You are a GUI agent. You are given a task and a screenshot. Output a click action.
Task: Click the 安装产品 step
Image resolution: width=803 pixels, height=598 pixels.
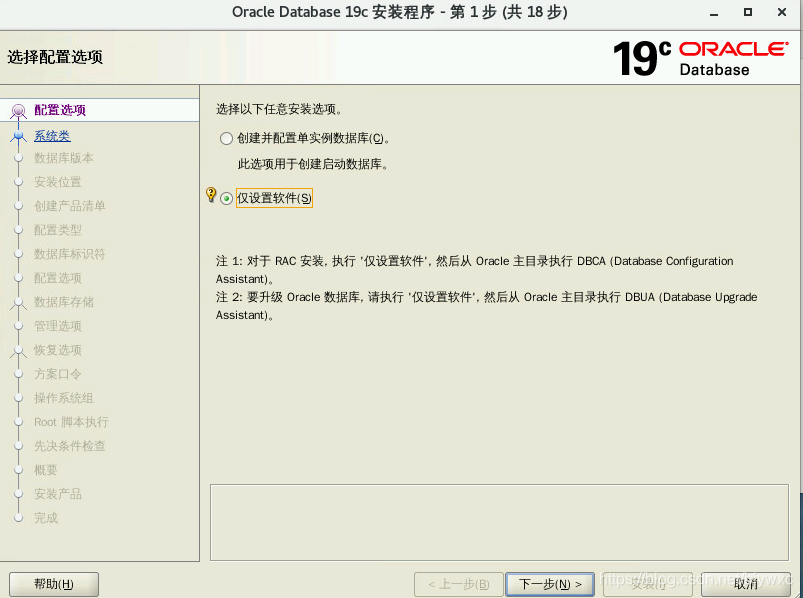tap(58, 494)
